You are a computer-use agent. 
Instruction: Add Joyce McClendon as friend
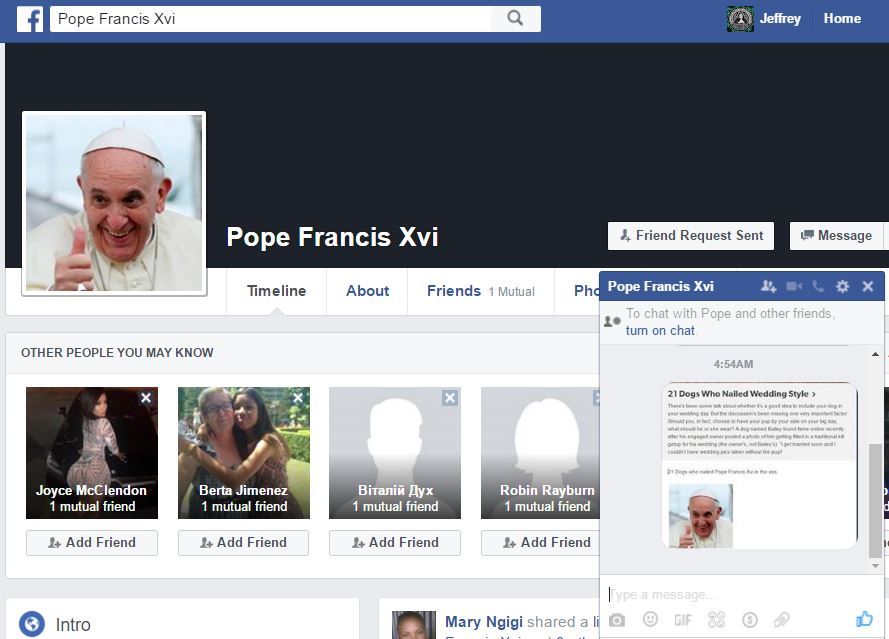pos(92,543)
